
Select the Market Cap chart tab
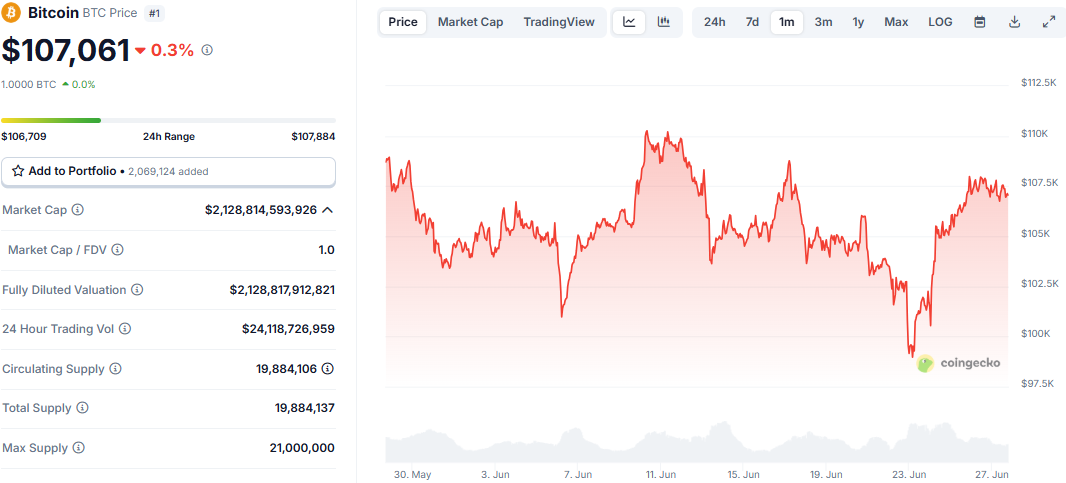point(470,22)
